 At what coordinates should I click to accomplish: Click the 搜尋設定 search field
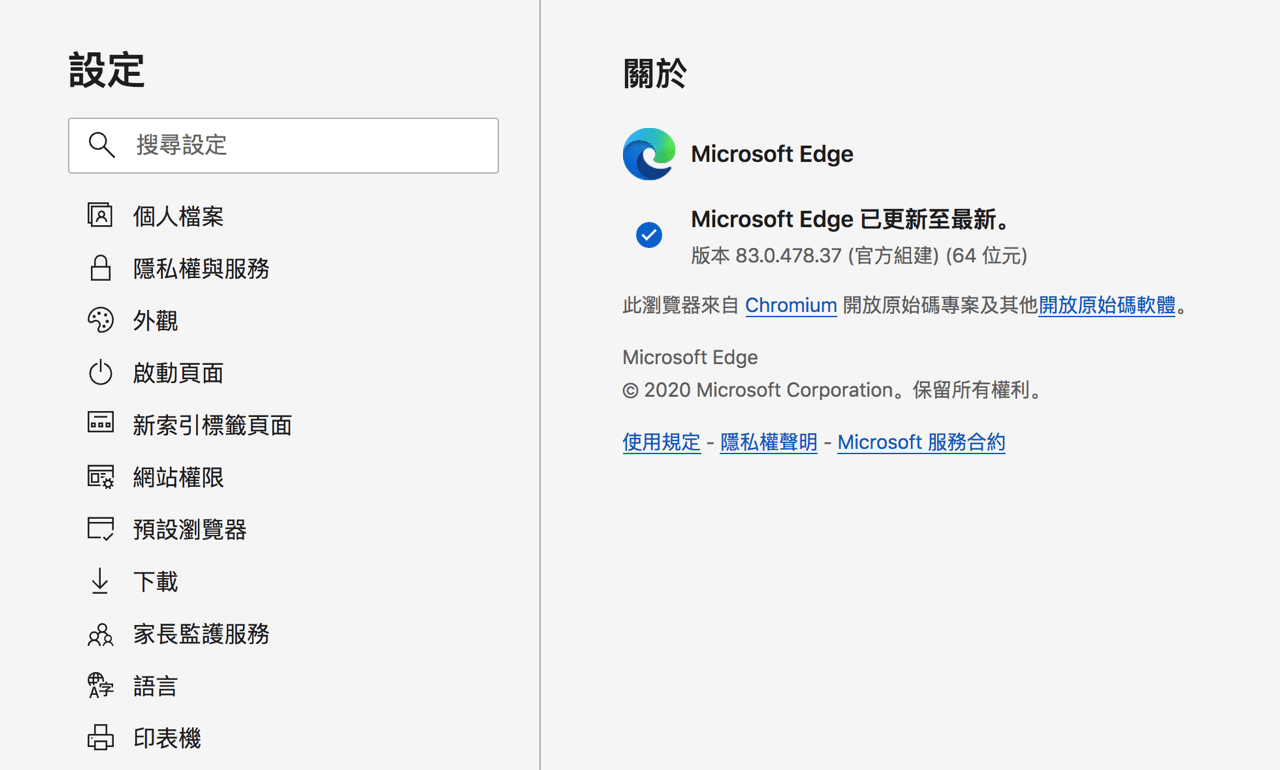[283, 145]
